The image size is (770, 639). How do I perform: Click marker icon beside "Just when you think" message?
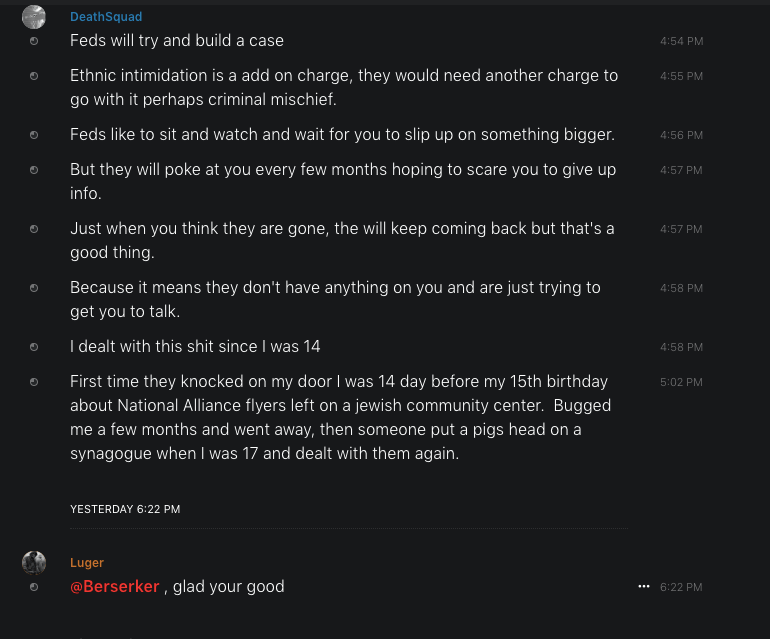point(34,229)
